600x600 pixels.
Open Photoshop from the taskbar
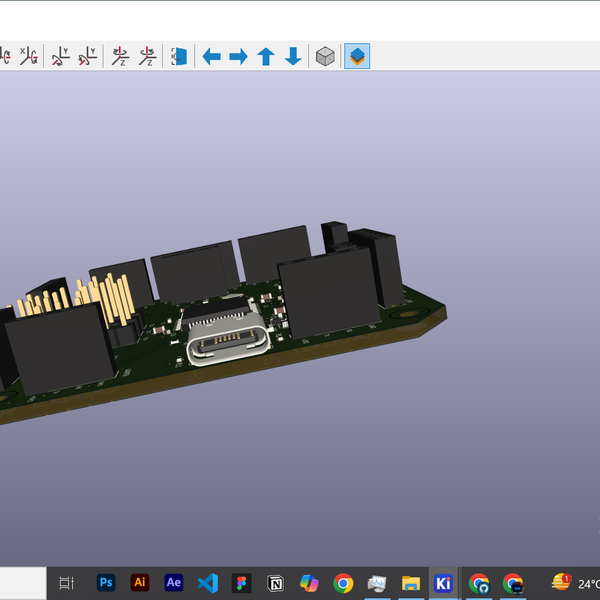(x=106, y=582)
